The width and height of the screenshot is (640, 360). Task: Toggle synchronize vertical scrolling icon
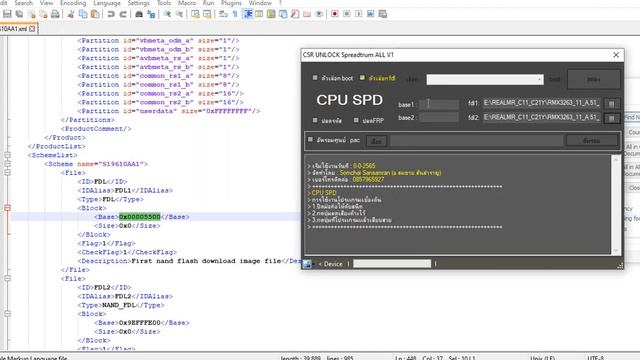pos(195,14)
